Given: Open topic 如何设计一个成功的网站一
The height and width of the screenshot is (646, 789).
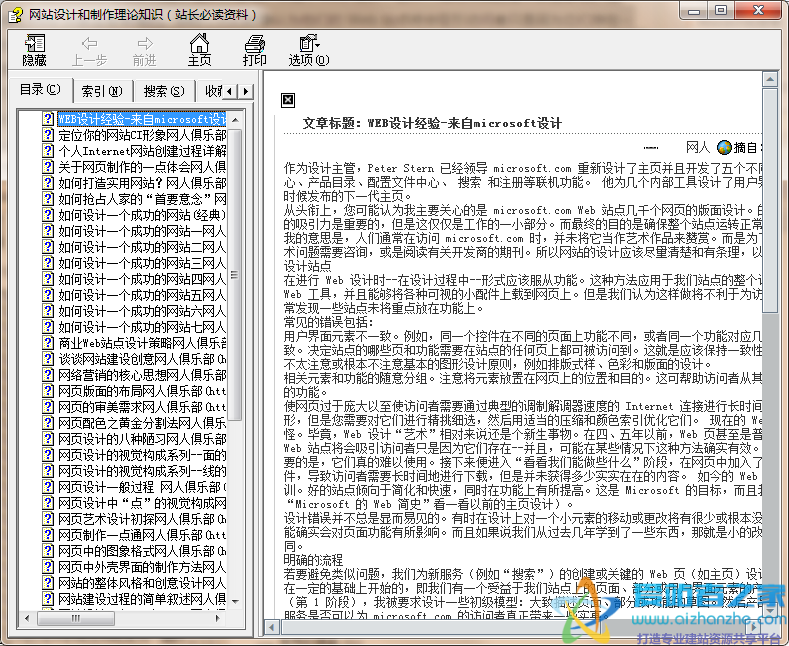Looking at the screenshot, I should tap(142, 231).
